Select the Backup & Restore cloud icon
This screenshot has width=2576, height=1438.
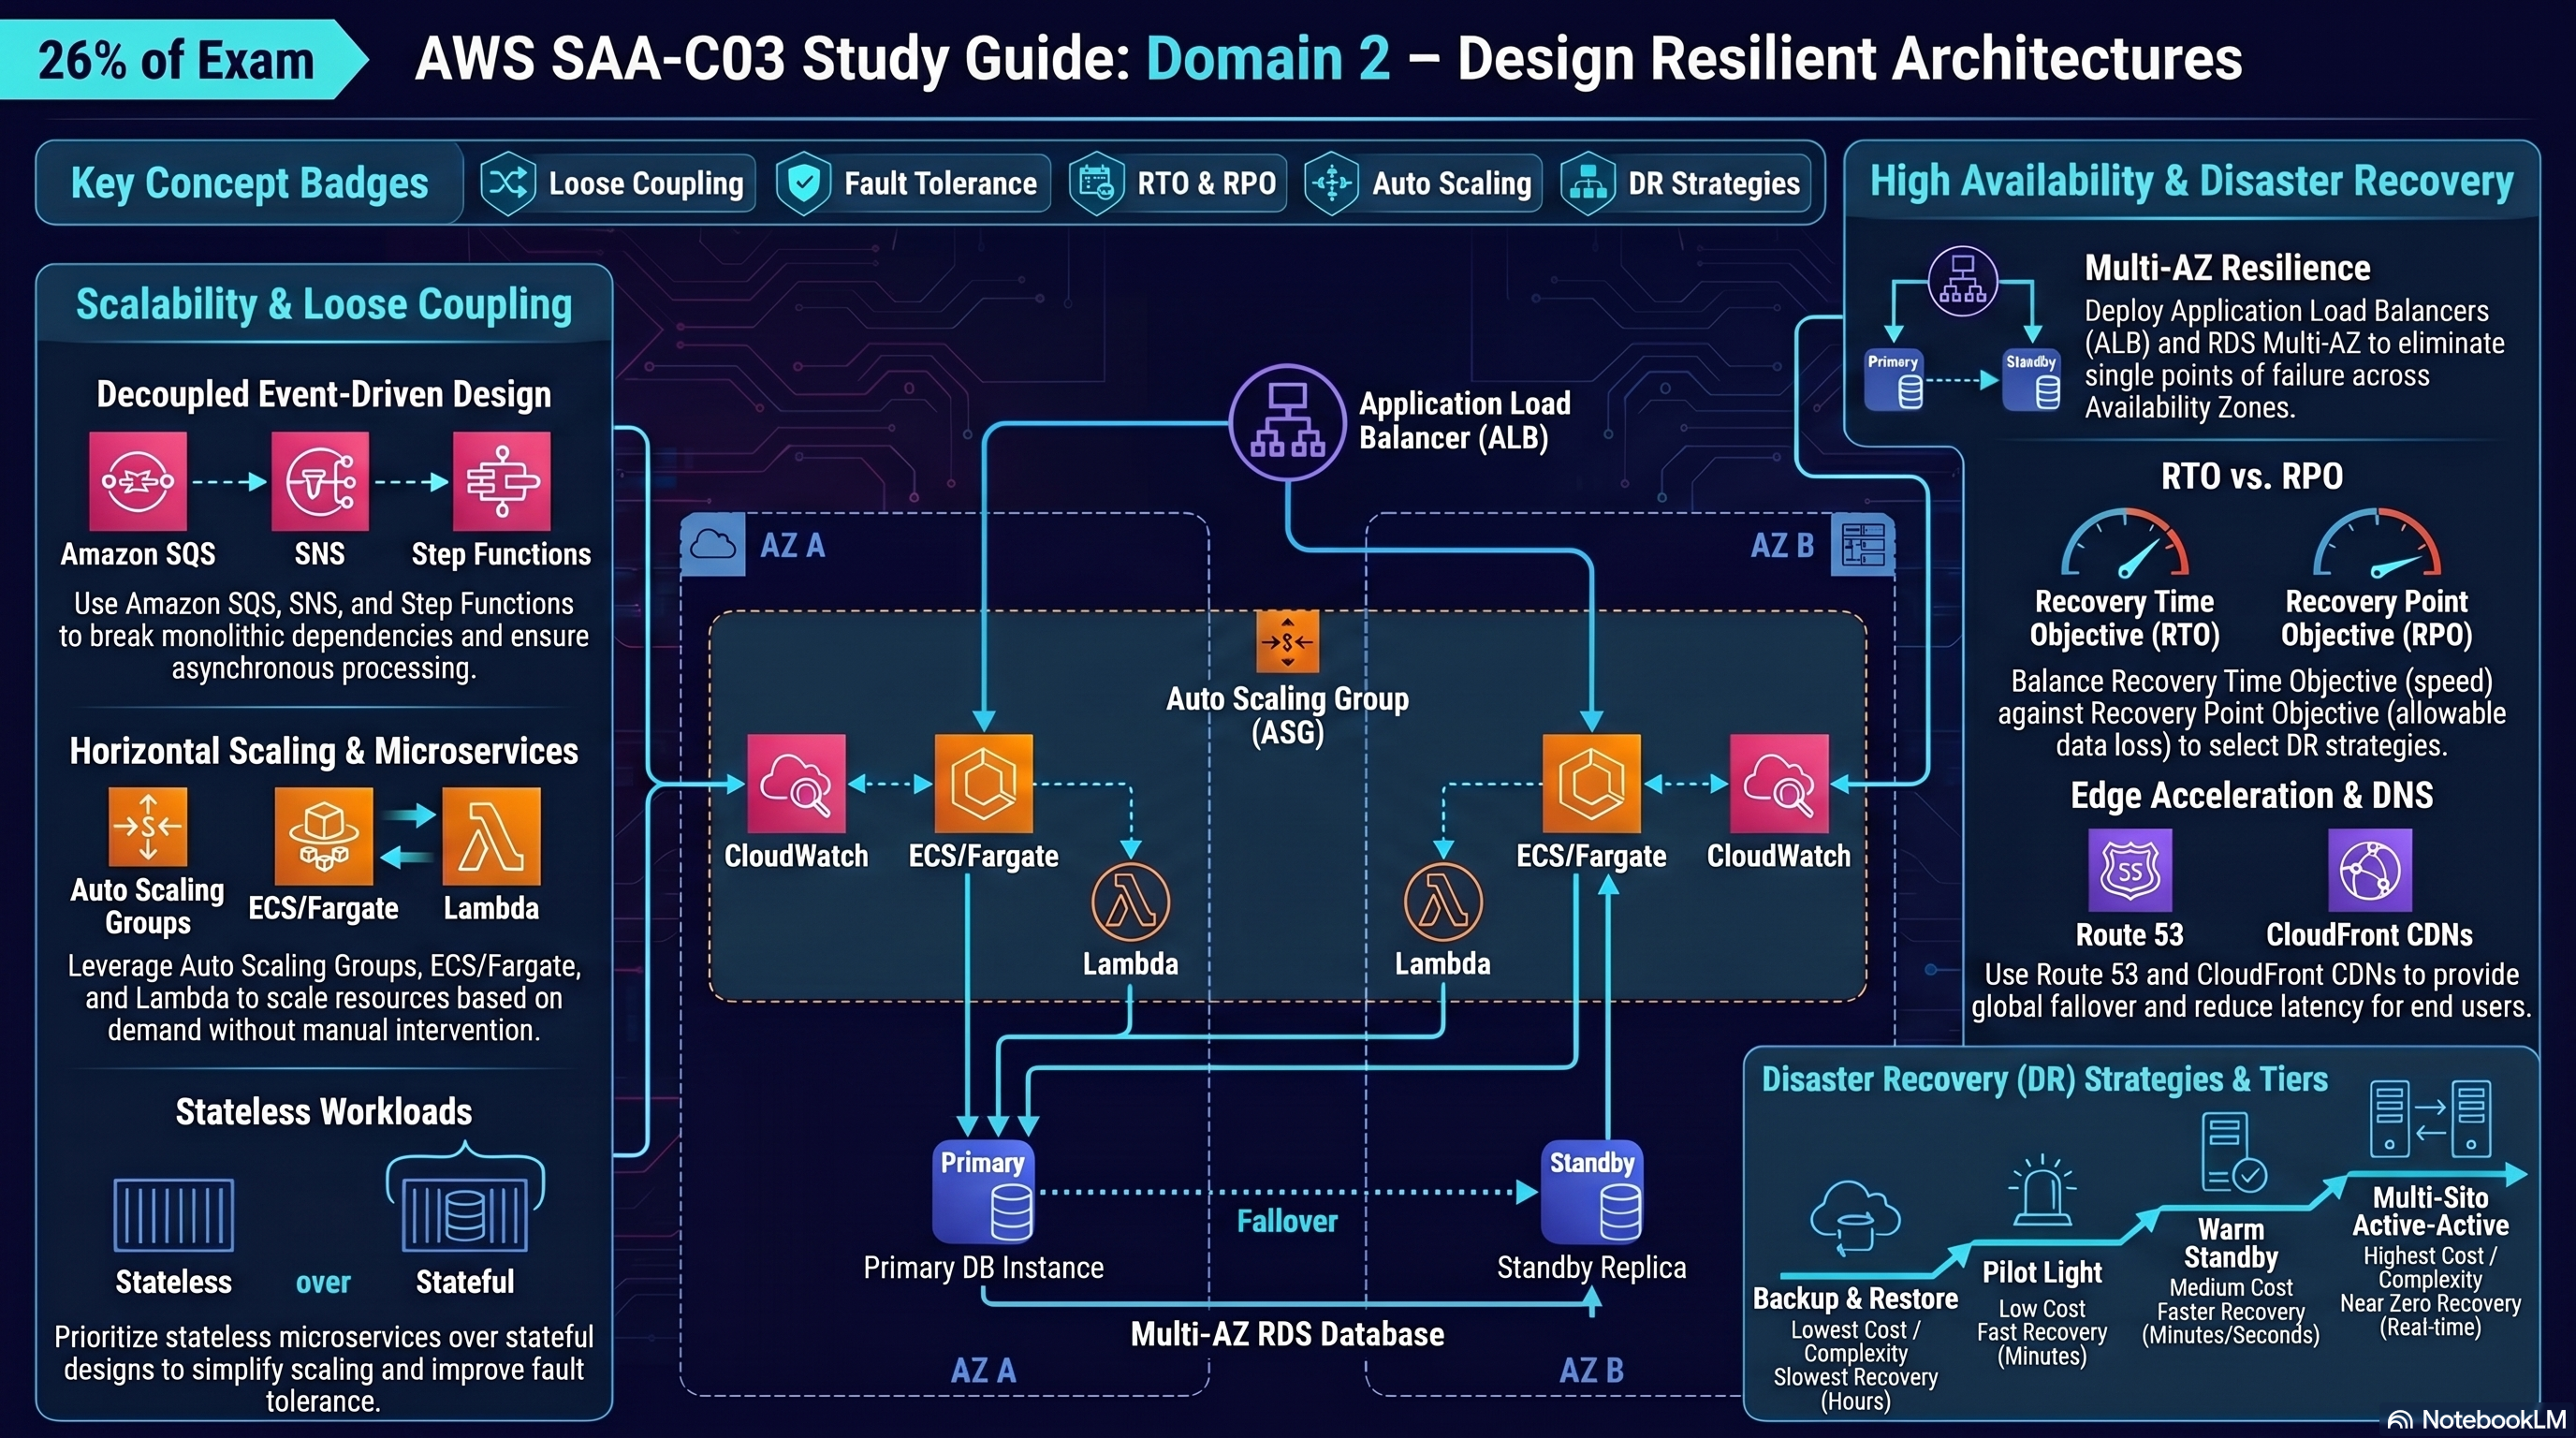(x=1855, y=1218)
